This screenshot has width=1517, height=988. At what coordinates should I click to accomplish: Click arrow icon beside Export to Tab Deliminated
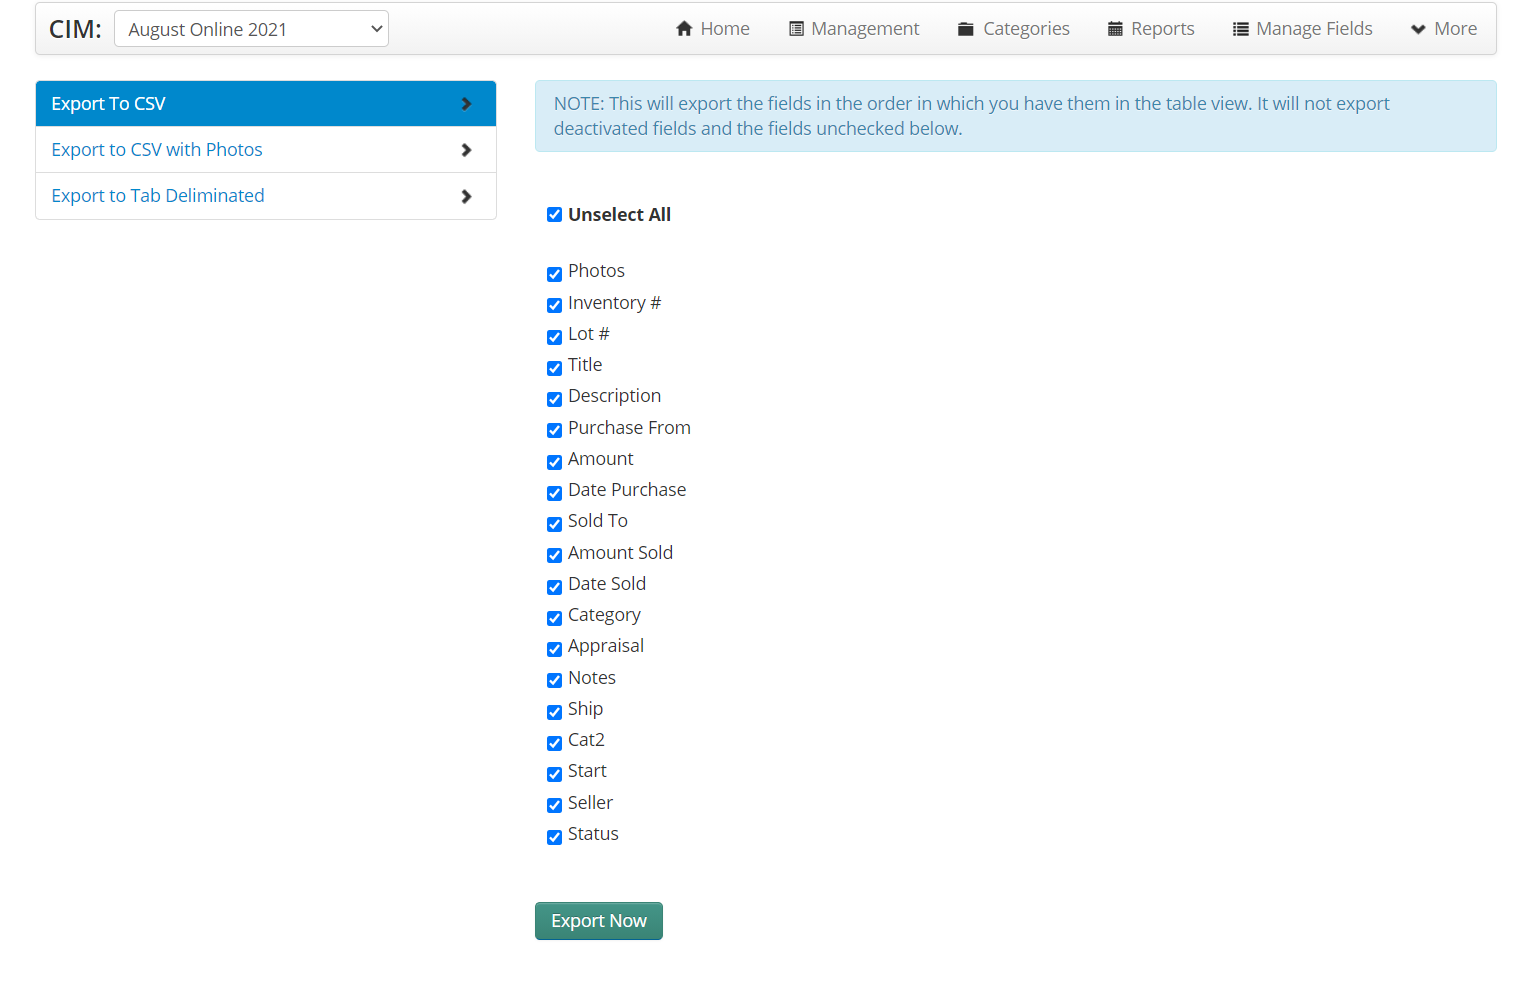point(466,196)
